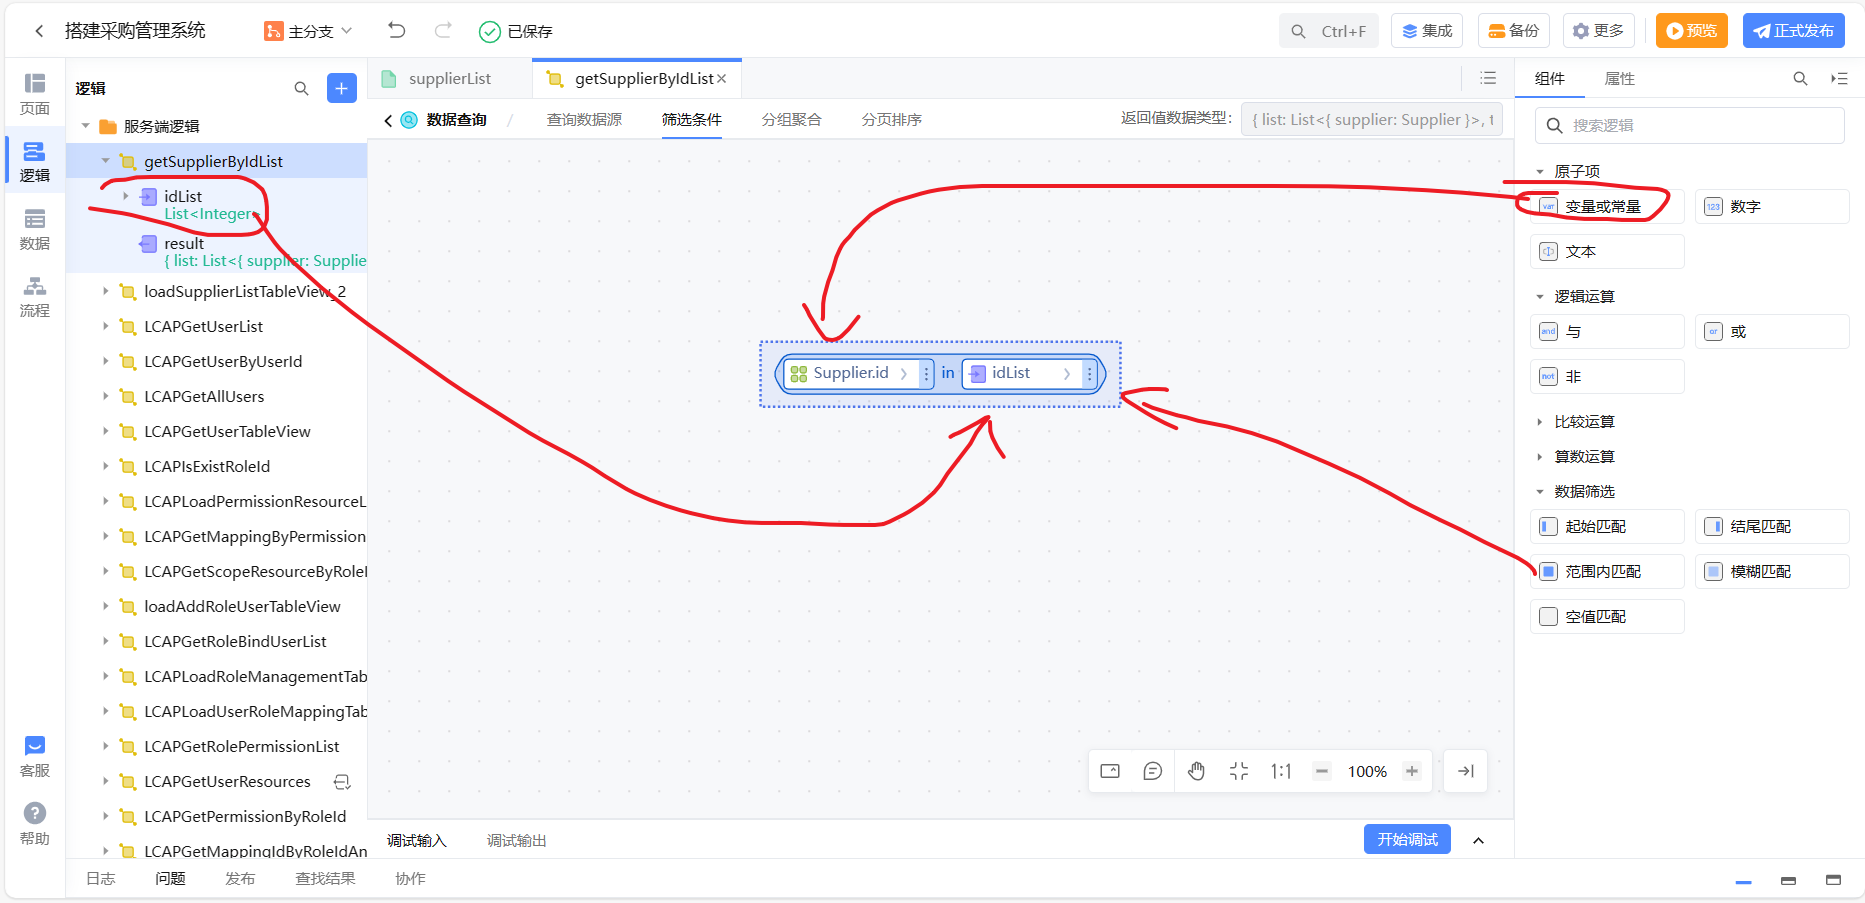Image resolution: width=1865 pixels, height=903 pixels.
Task: Add new logic with the blue plus button
Action: click(342, 88)
